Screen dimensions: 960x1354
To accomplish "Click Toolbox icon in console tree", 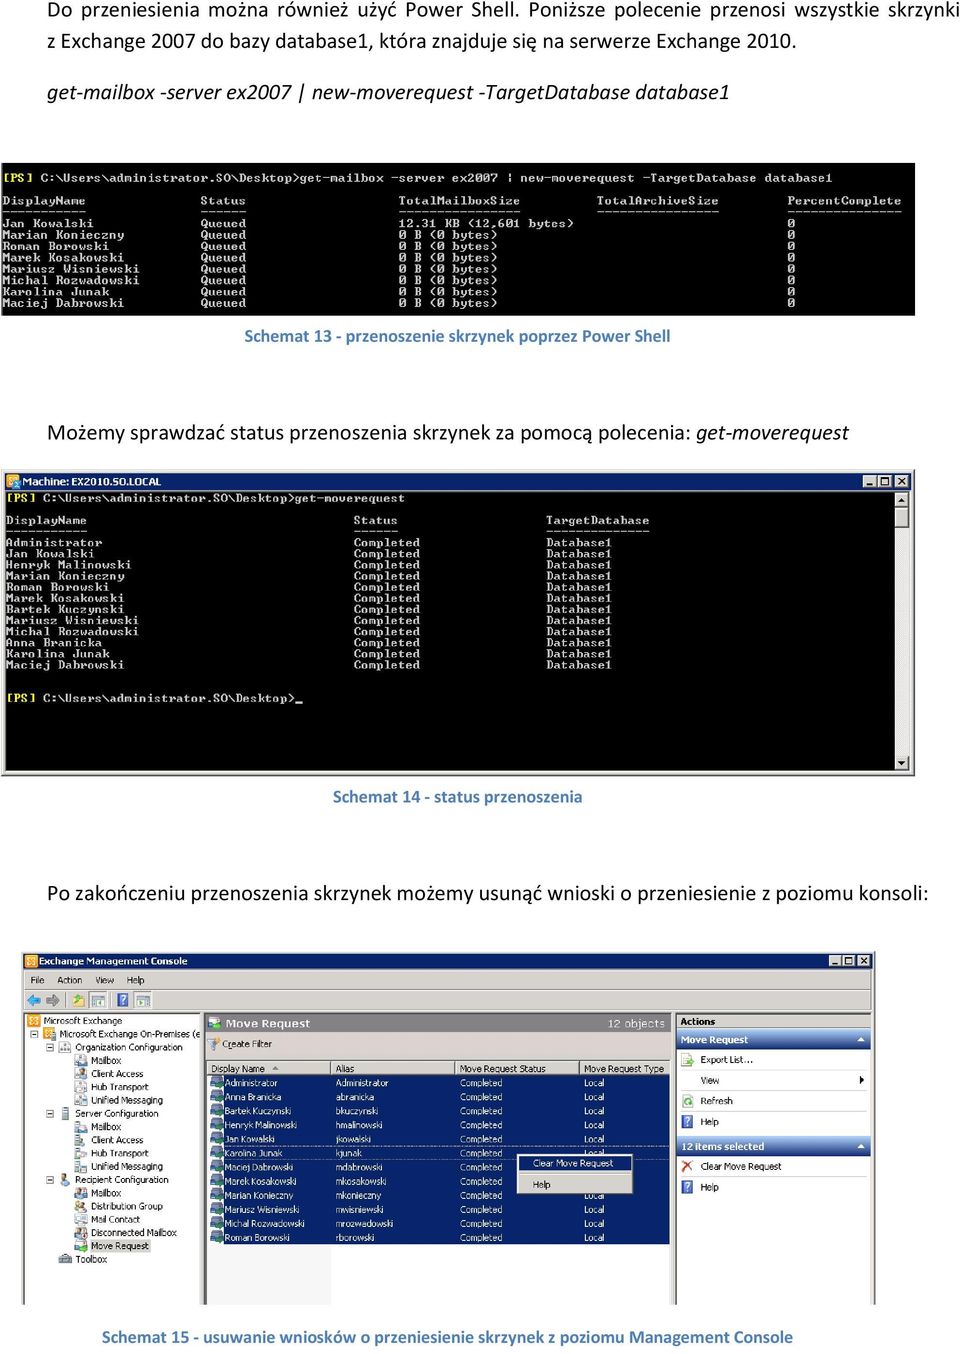I will point(66,1259).
